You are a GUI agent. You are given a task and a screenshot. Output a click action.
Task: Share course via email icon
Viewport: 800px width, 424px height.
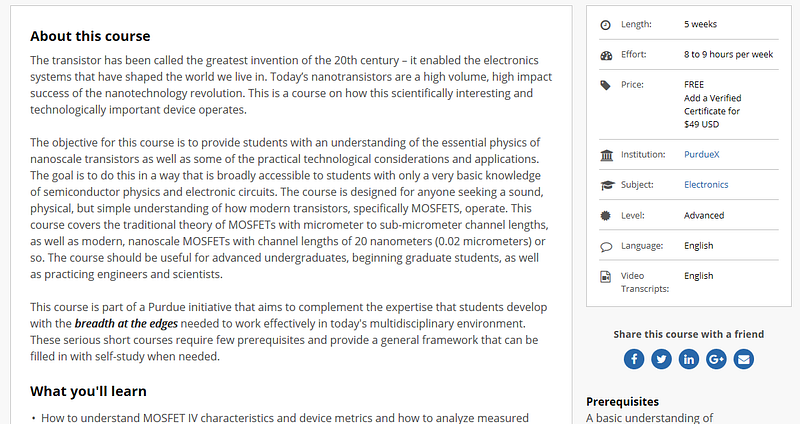[x=744, y=359]
